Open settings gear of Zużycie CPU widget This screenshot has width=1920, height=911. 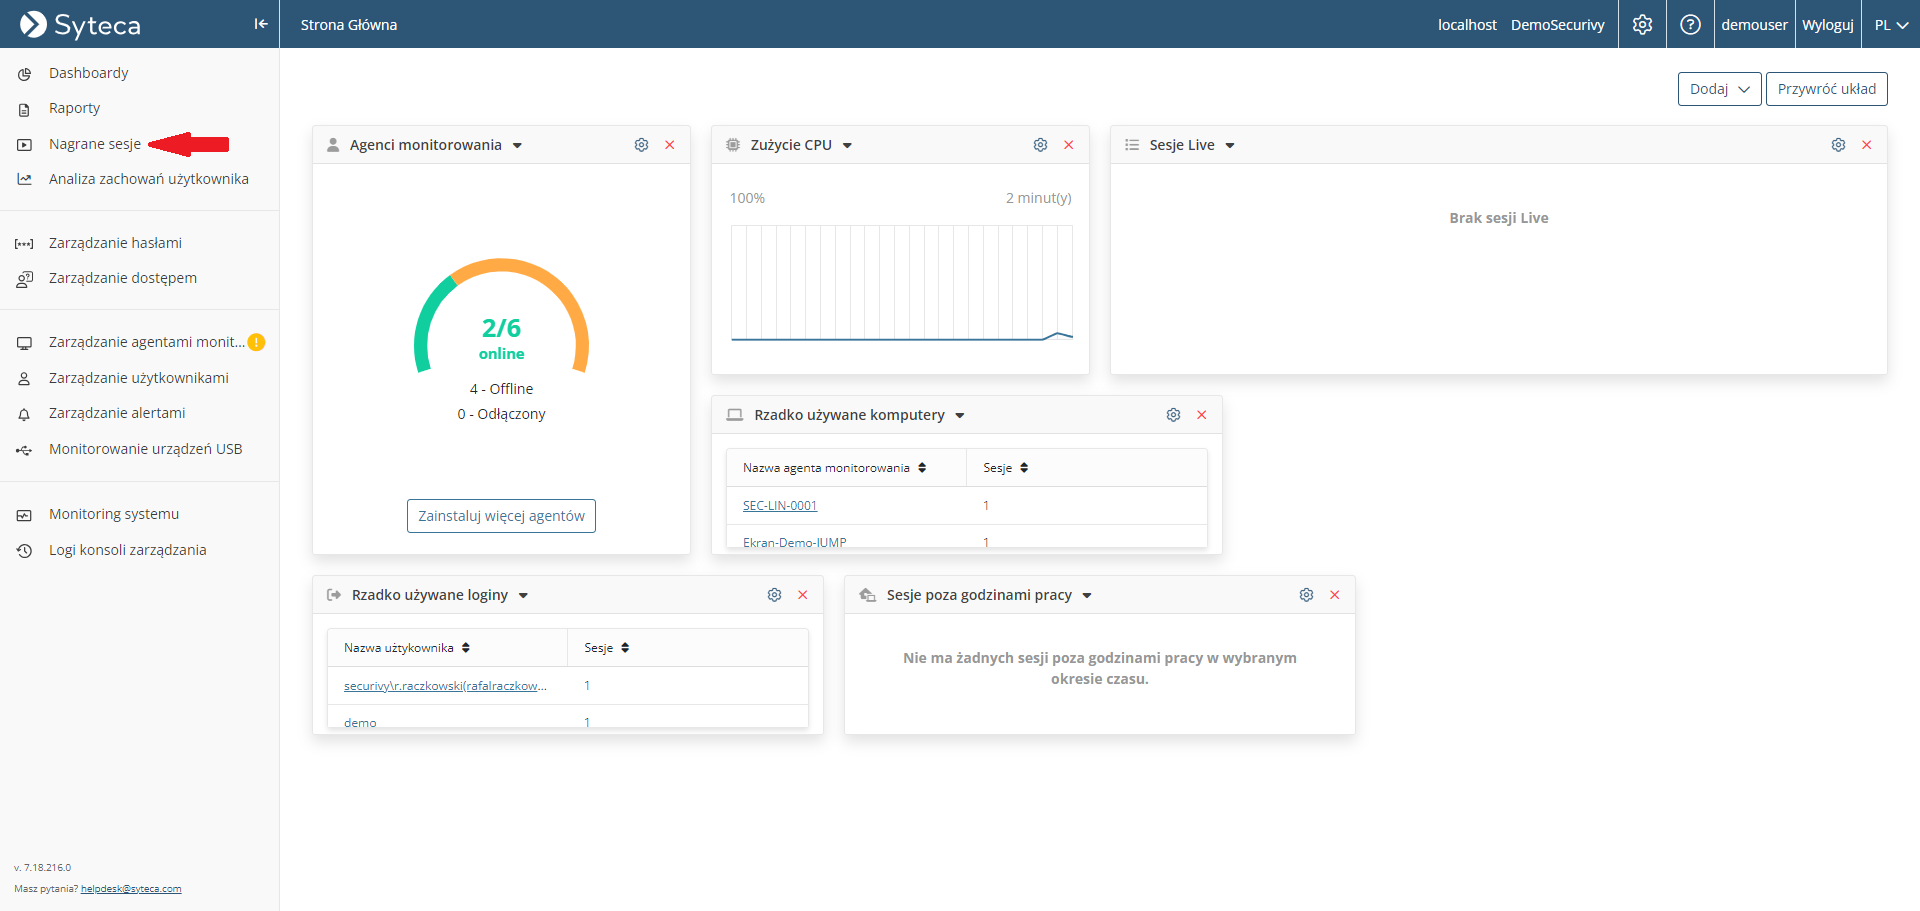point(1040,145)
